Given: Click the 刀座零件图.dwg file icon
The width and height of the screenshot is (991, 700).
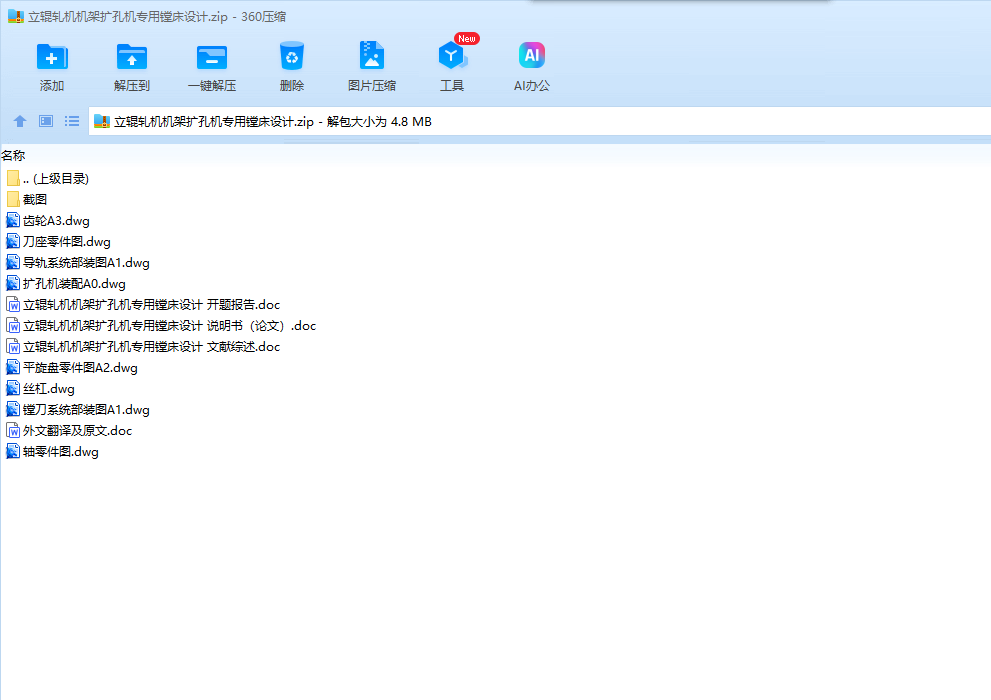Looking at the screenshot, I should (x=13, y=241).
